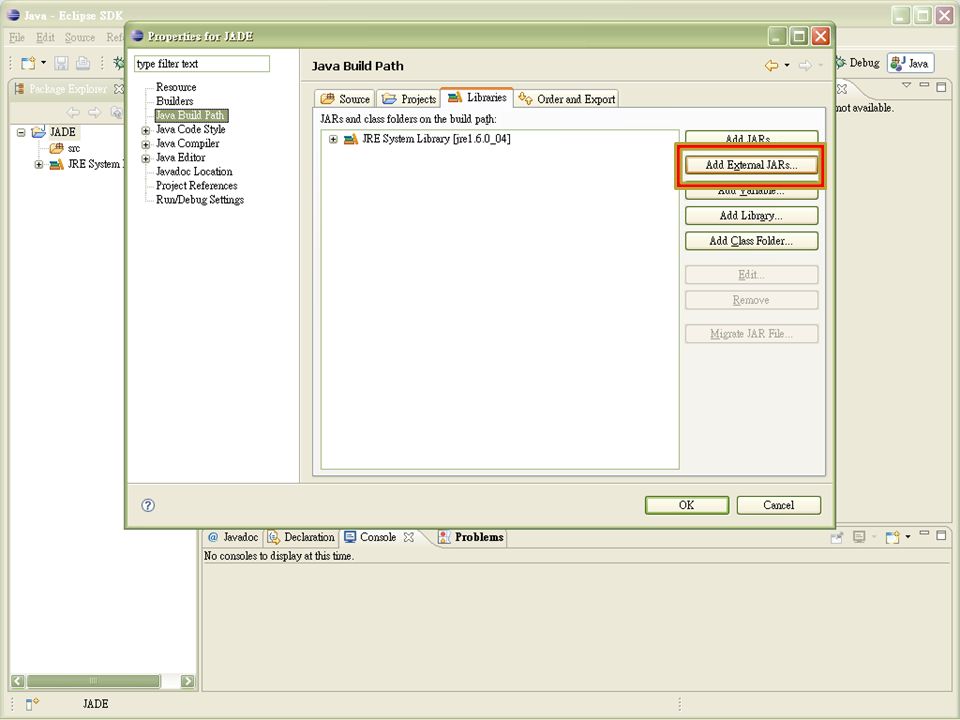Switch to the Projects tab
Viewport: 960px width, 720px height.
408,99
